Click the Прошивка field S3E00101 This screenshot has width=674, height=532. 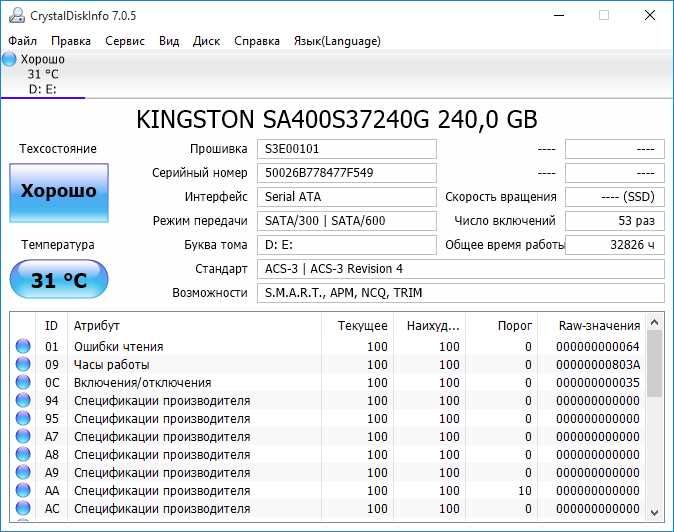(x=347, y=149)
